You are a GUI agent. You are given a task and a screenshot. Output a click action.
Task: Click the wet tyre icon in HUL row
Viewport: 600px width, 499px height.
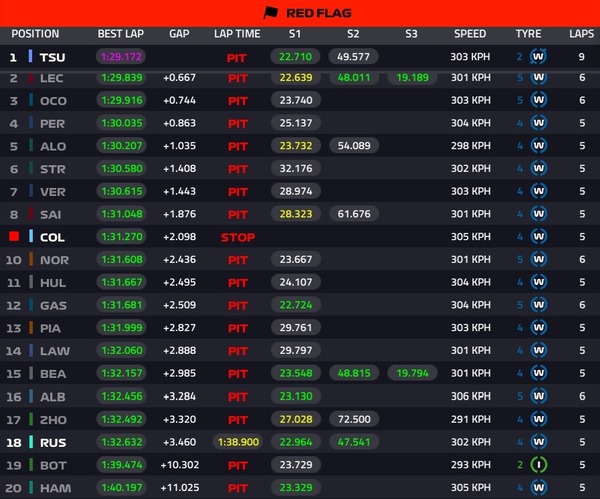click(538, 282)
